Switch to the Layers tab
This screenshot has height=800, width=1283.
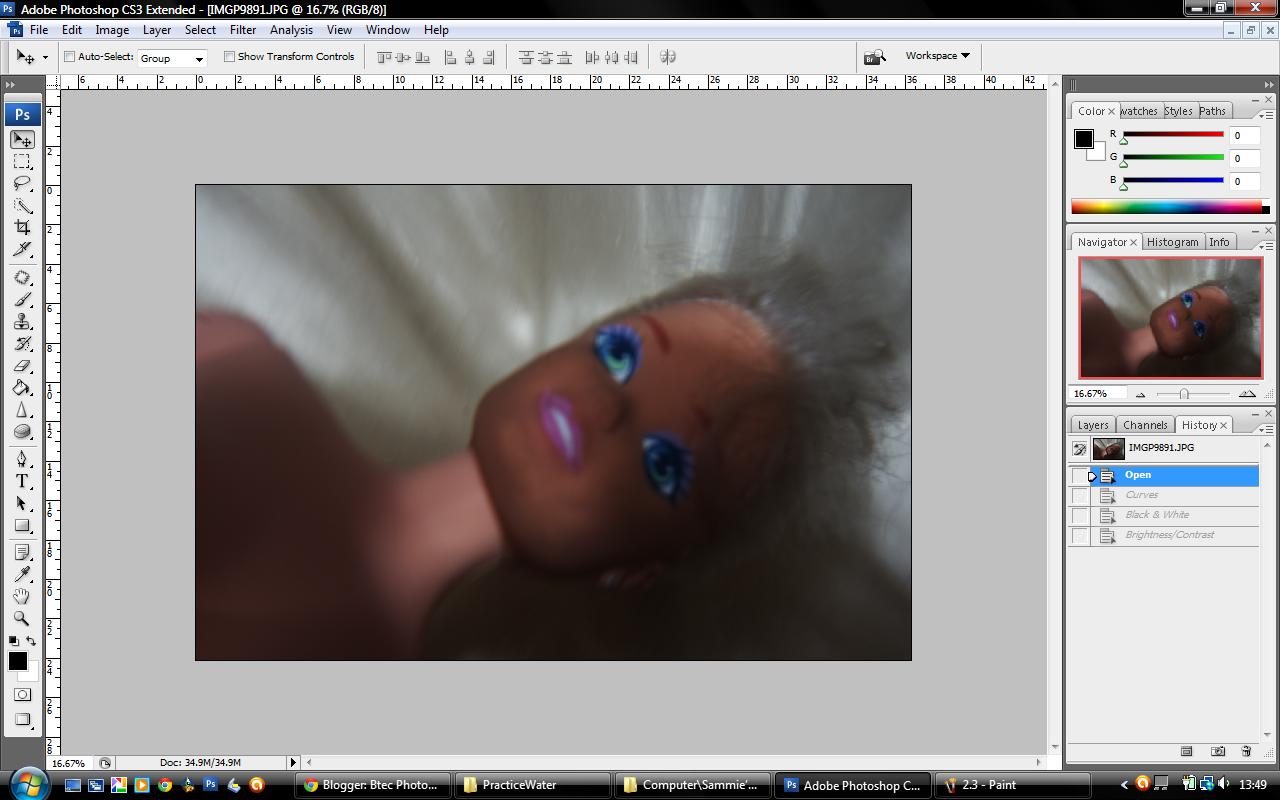point(1093,425)
